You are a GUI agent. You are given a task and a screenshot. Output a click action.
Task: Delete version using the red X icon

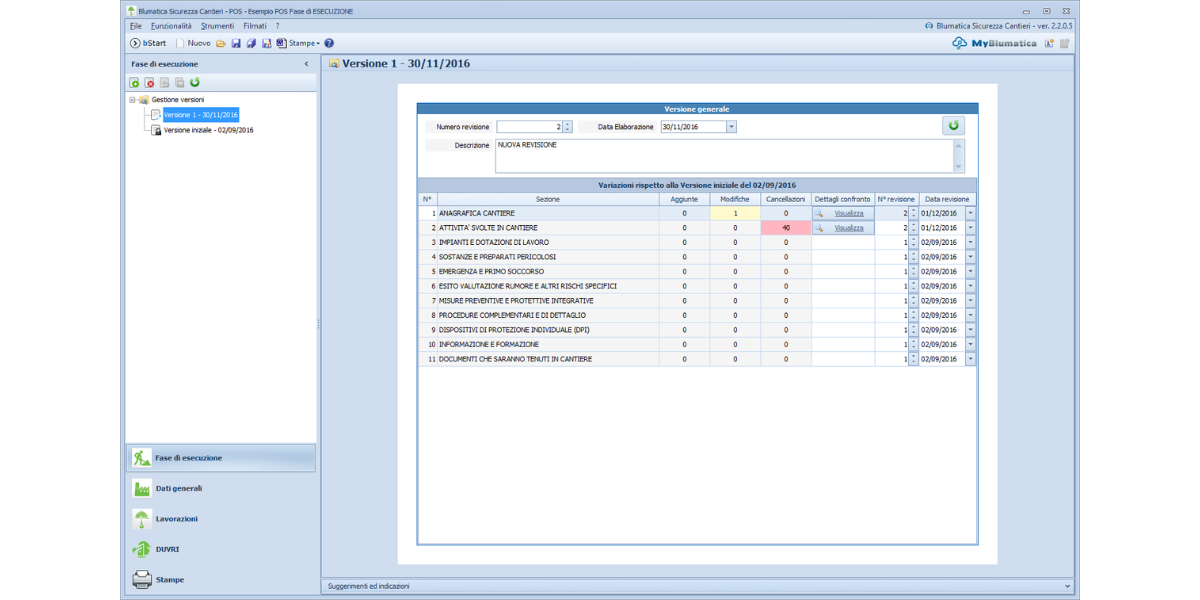[x=149, y=82]
